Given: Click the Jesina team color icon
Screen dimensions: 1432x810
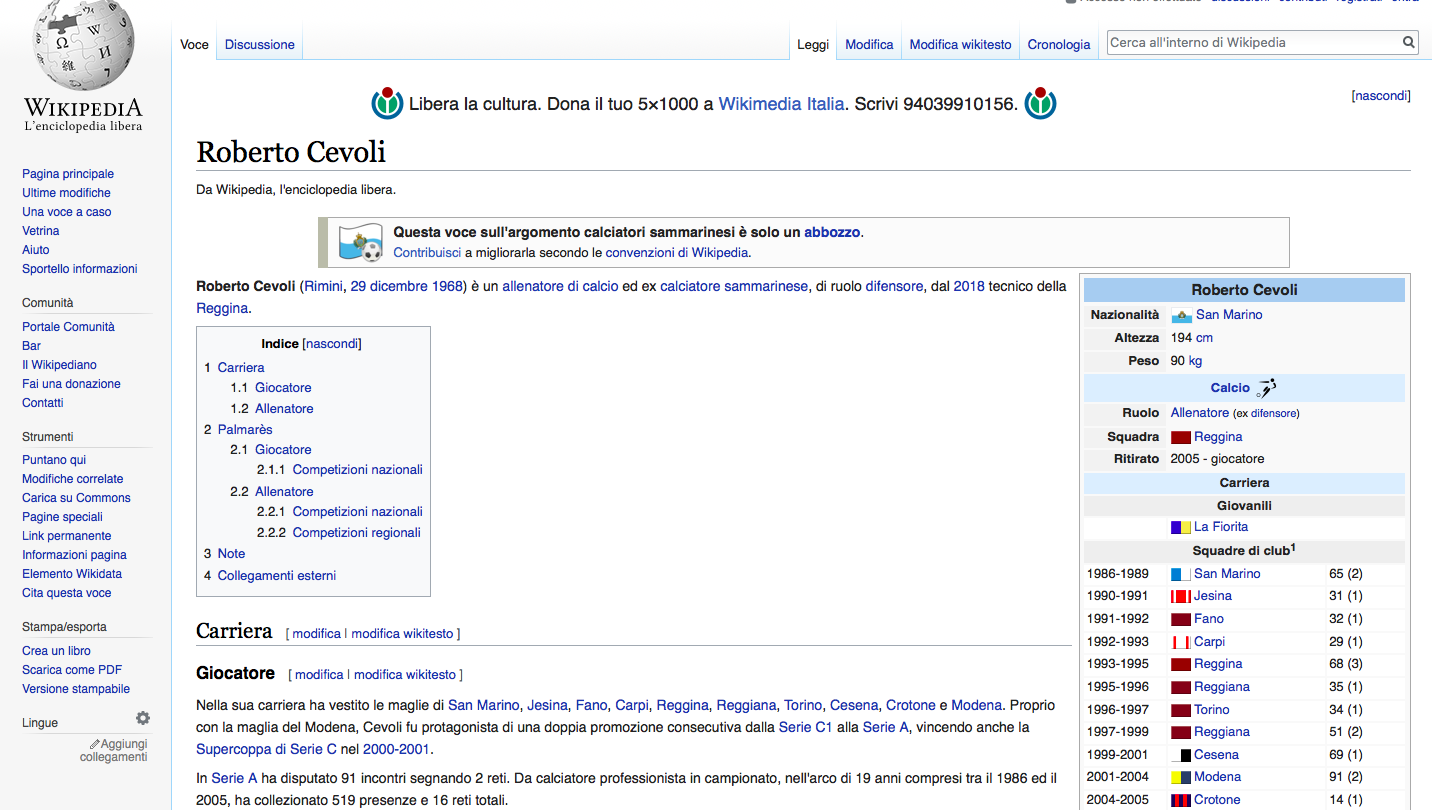Looking at the screenshot, I should click(x=1181, y=596).
